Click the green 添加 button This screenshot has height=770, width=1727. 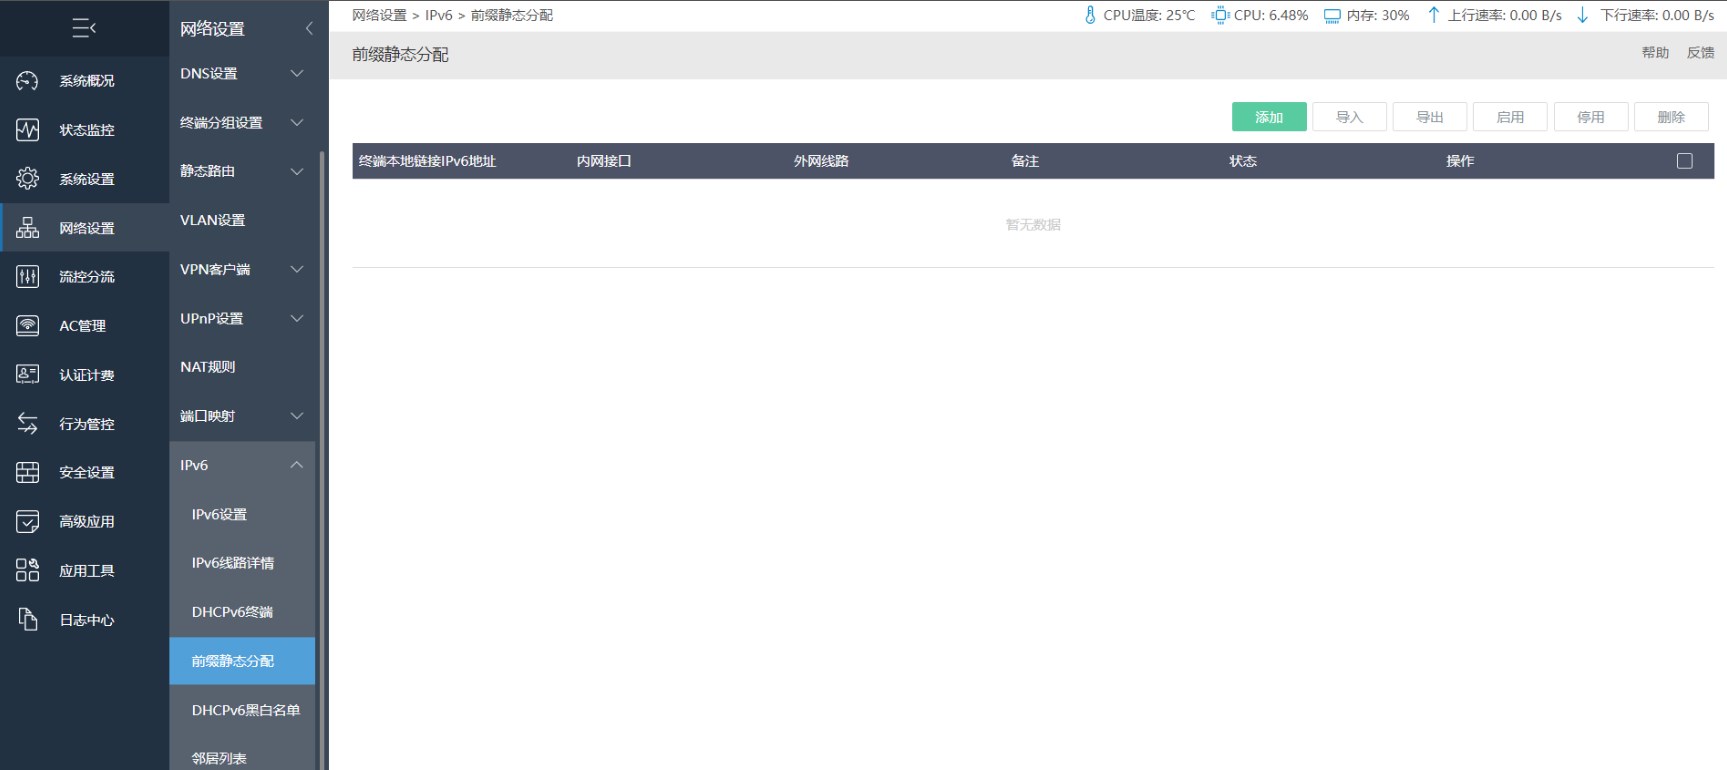pos(1269,117)
